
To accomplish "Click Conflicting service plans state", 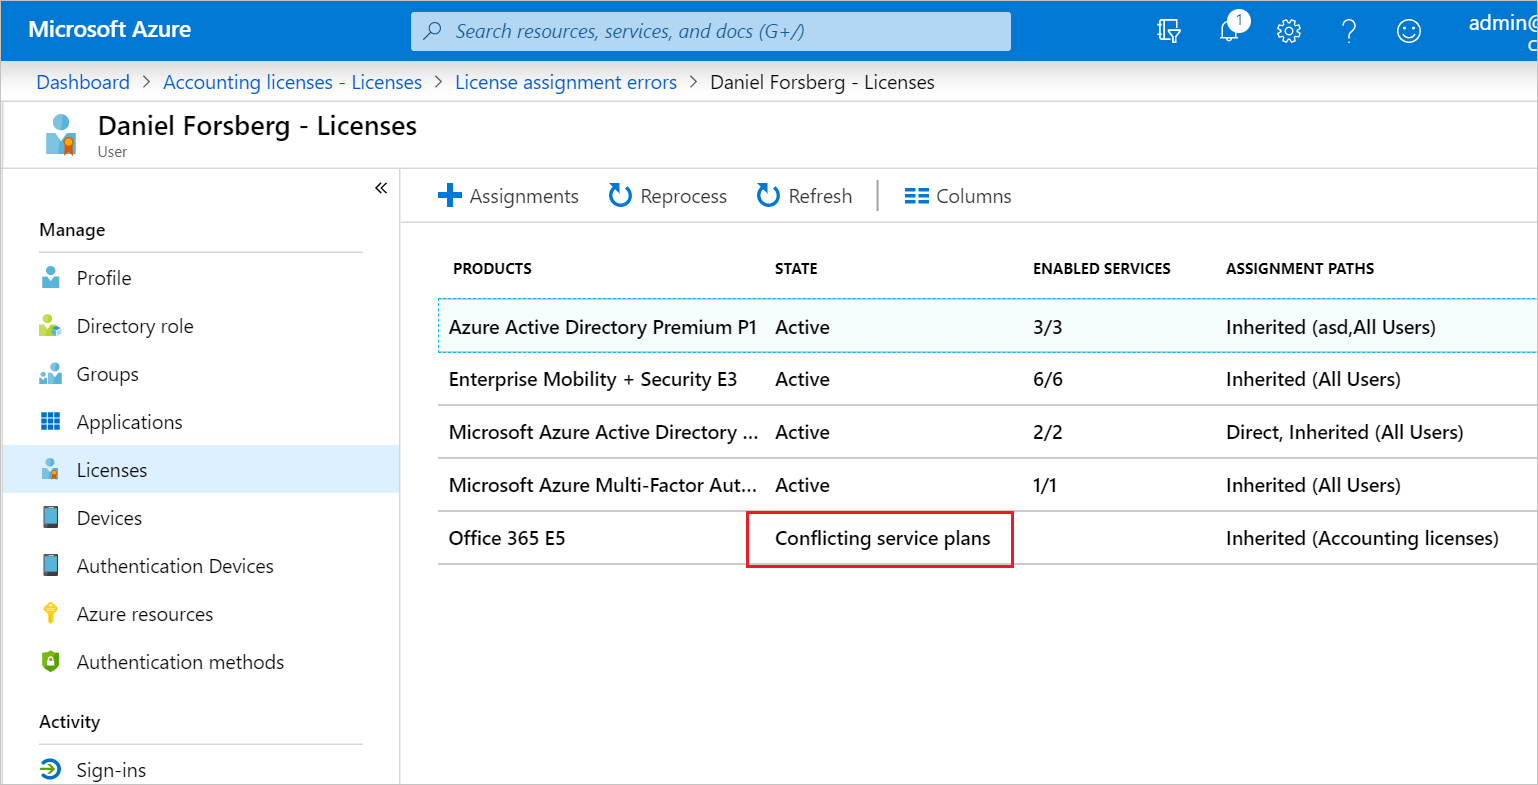I will (x=882, y=538).
